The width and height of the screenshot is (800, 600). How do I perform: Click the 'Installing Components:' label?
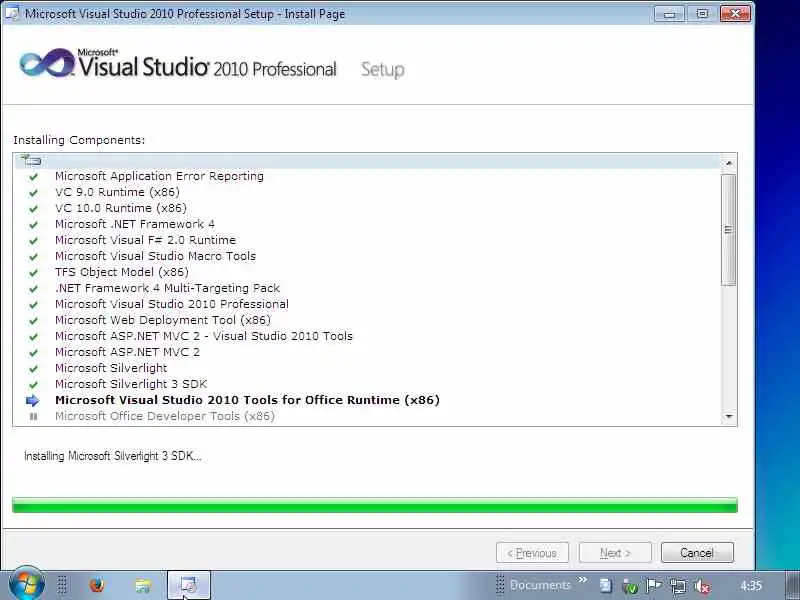point(79,140)
